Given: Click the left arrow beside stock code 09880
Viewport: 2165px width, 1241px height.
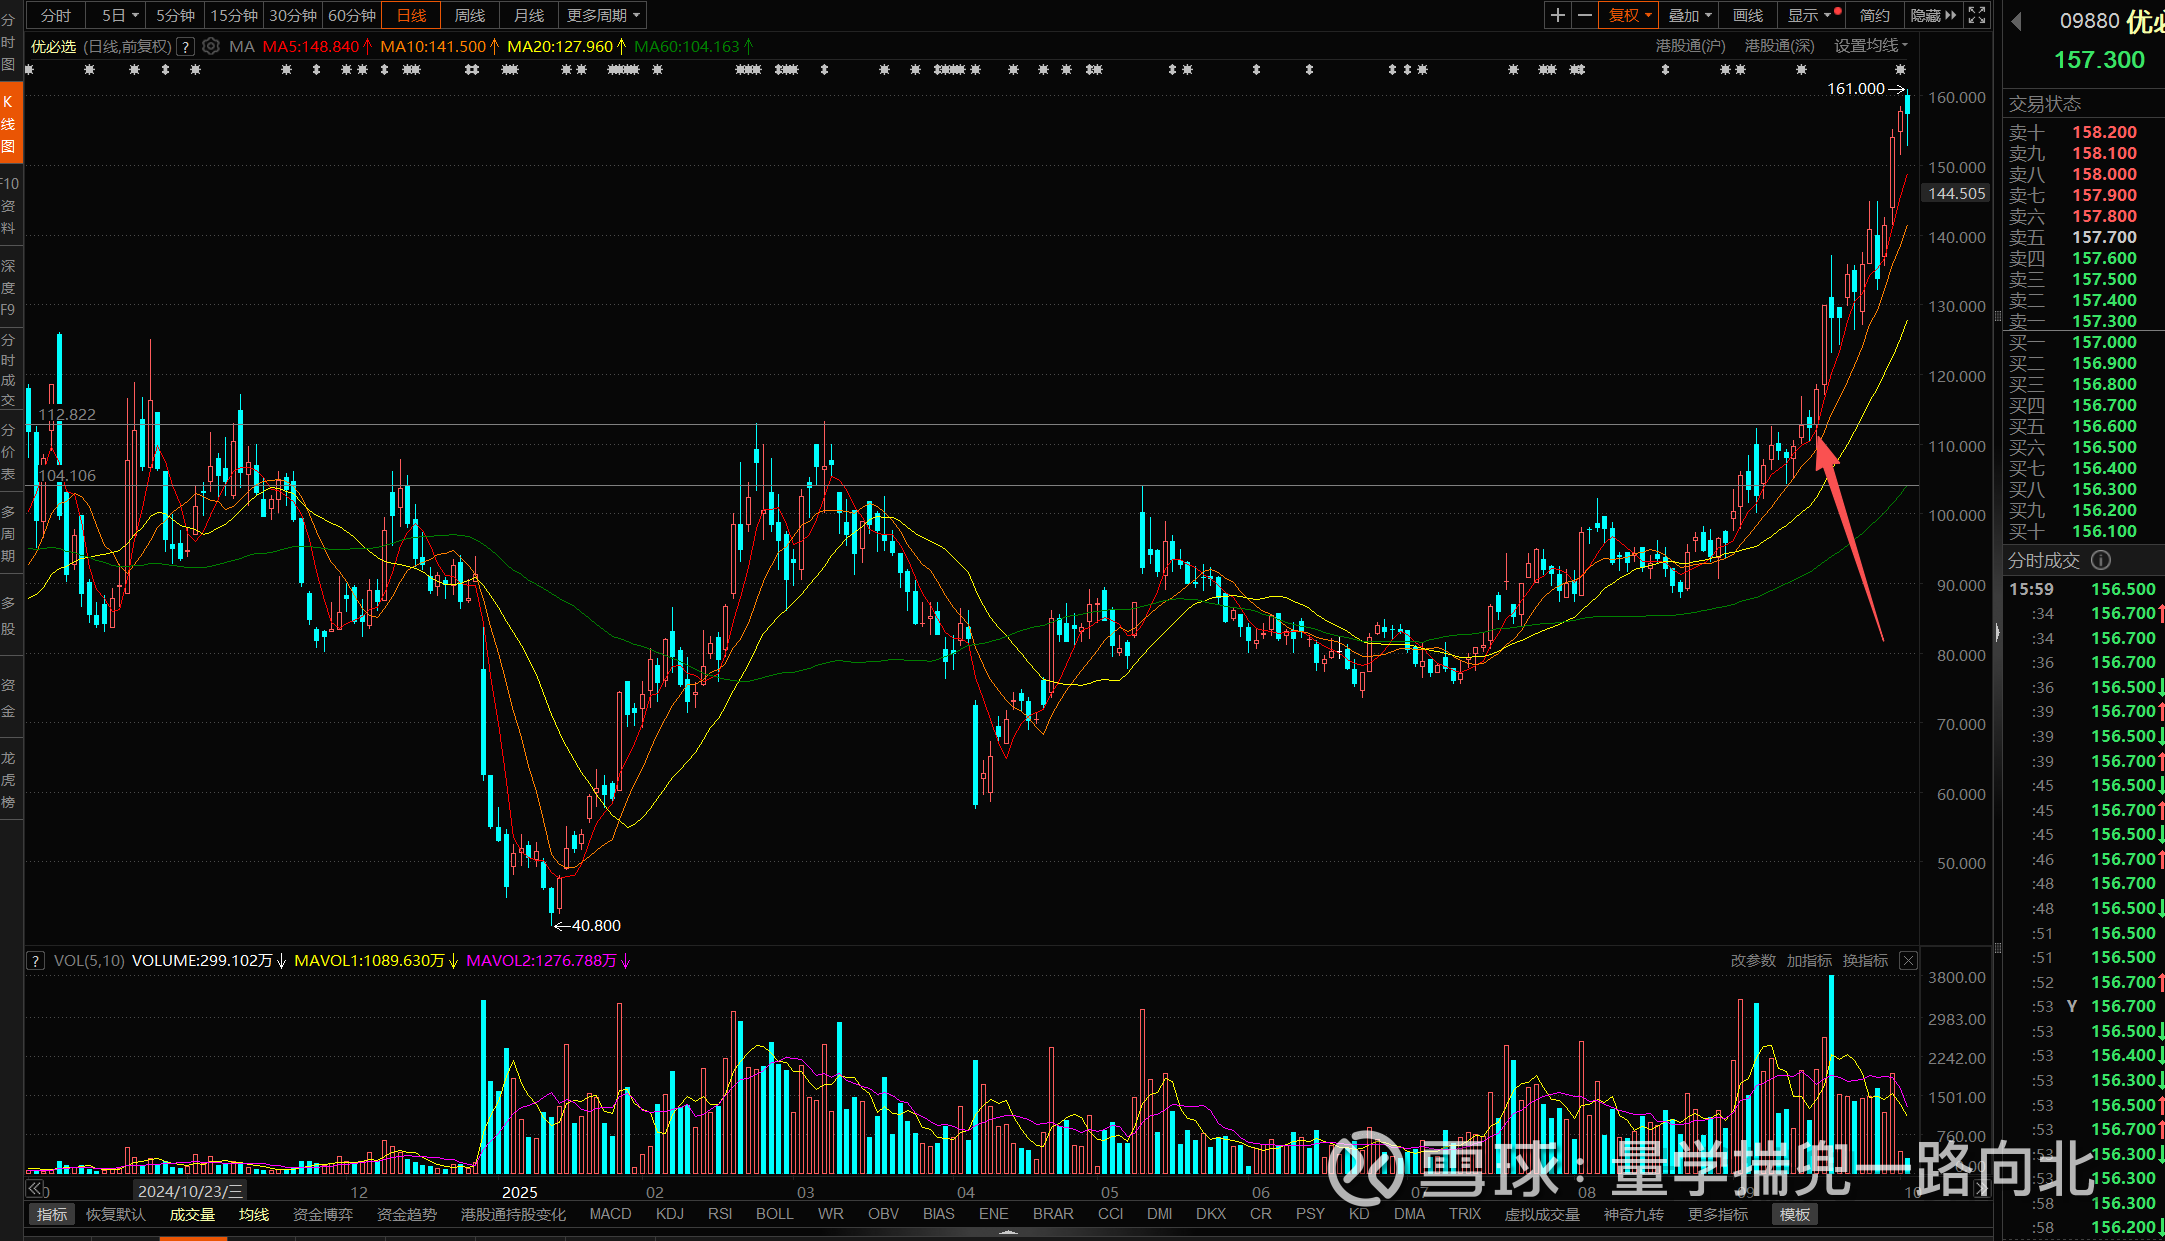Looking at the screenshot, I should click(2016, 21).
